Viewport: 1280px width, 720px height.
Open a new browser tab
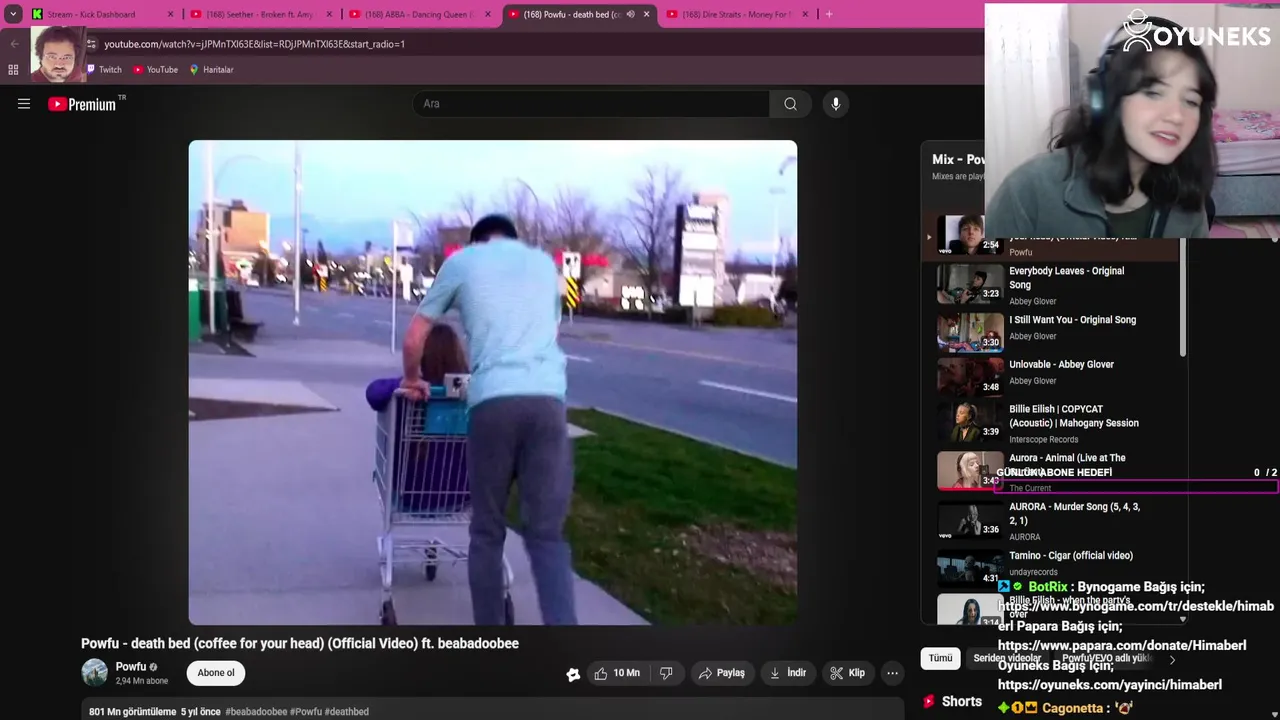coord(829,14)
